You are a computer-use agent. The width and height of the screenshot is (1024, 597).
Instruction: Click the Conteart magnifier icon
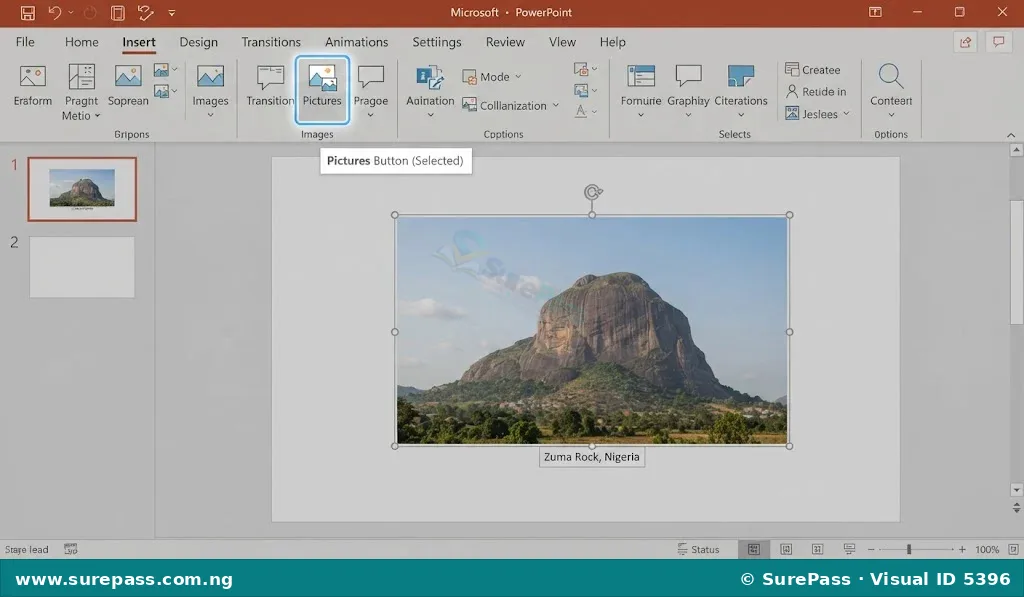(x=891, y=76)
